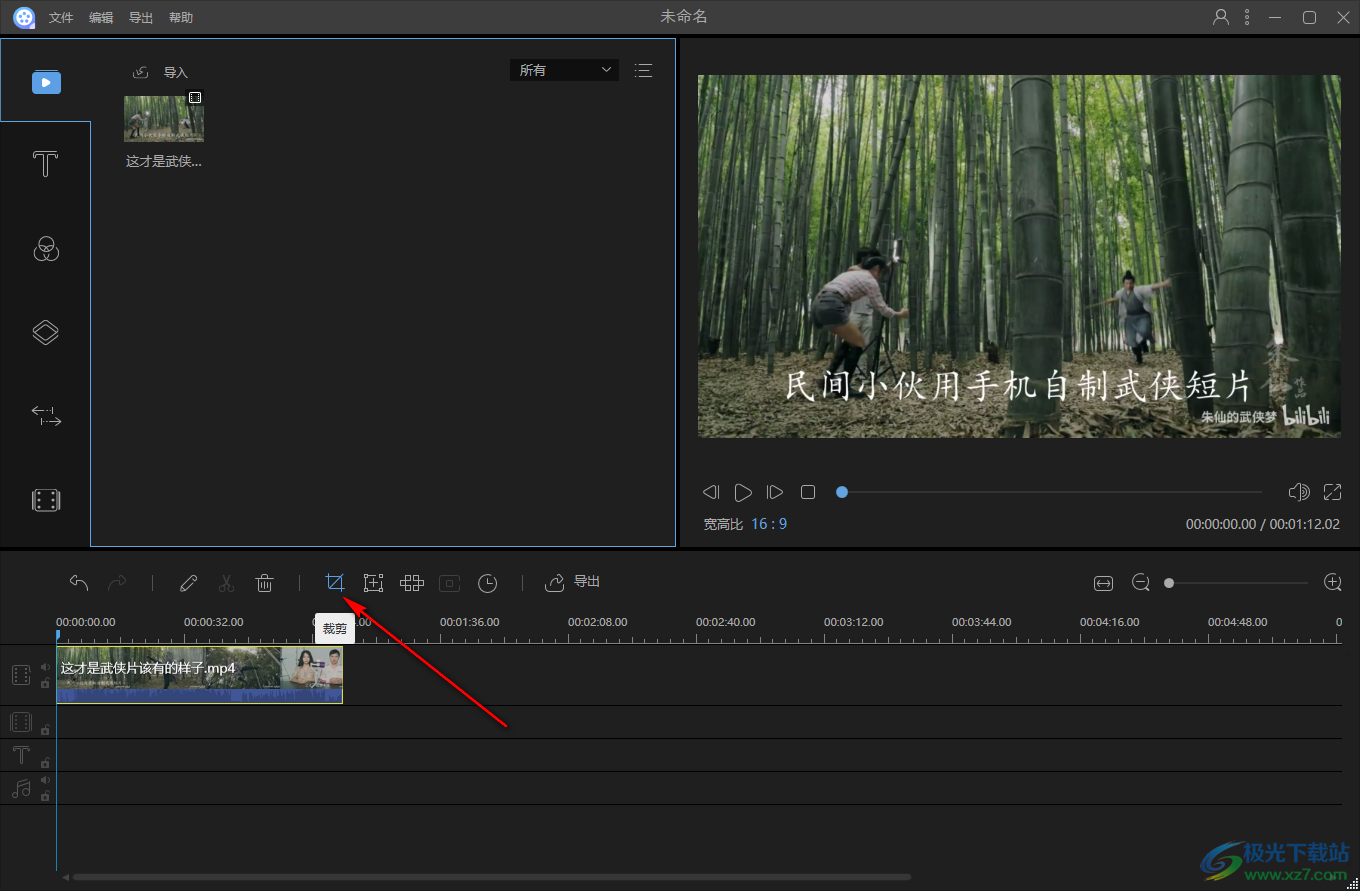The width and height of the screenshot is (1360, 891).
Task: Click the 16 : 9 aspect ratio link
Action: [x=769, y=524]
